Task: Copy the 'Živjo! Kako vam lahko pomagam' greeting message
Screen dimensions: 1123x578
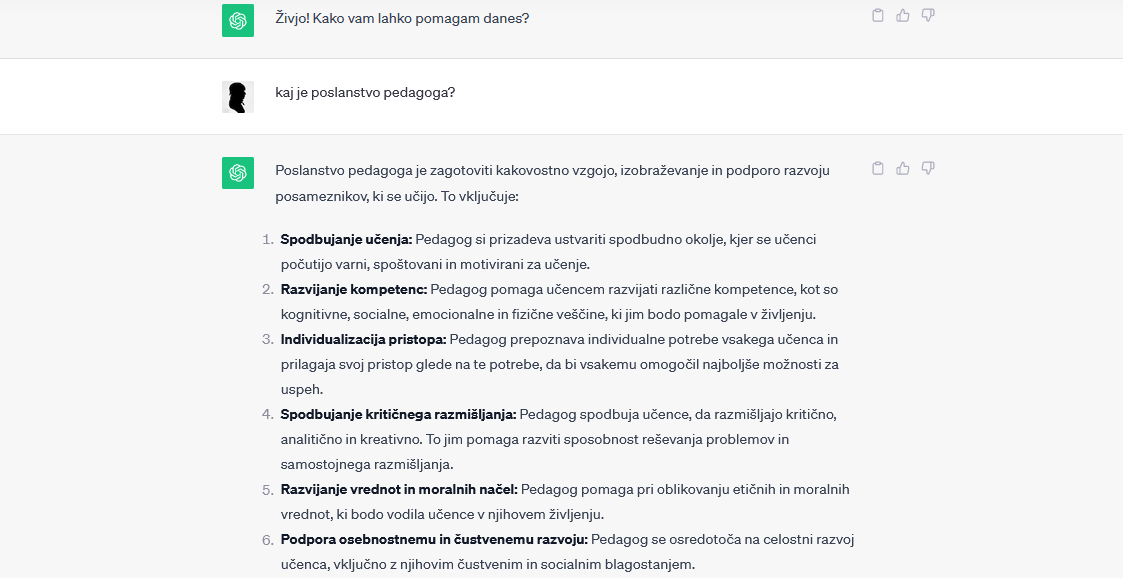Action: pos(877,15)
